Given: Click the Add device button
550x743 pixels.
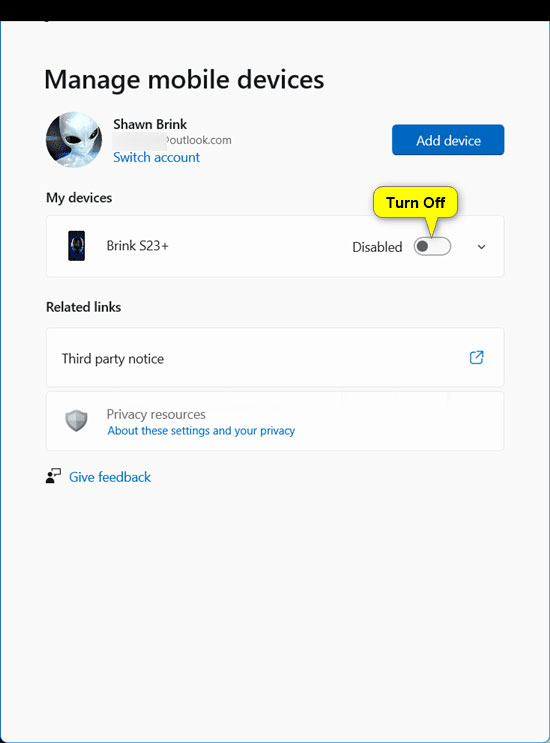Looking at the screenshot, I should tap(448, 140).
